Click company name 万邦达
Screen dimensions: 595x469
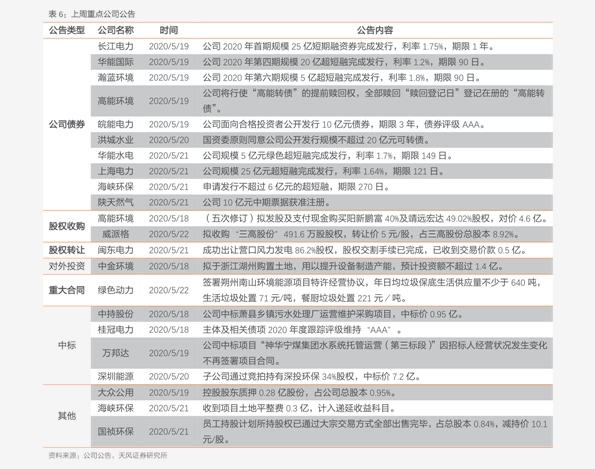coord(116,353)
